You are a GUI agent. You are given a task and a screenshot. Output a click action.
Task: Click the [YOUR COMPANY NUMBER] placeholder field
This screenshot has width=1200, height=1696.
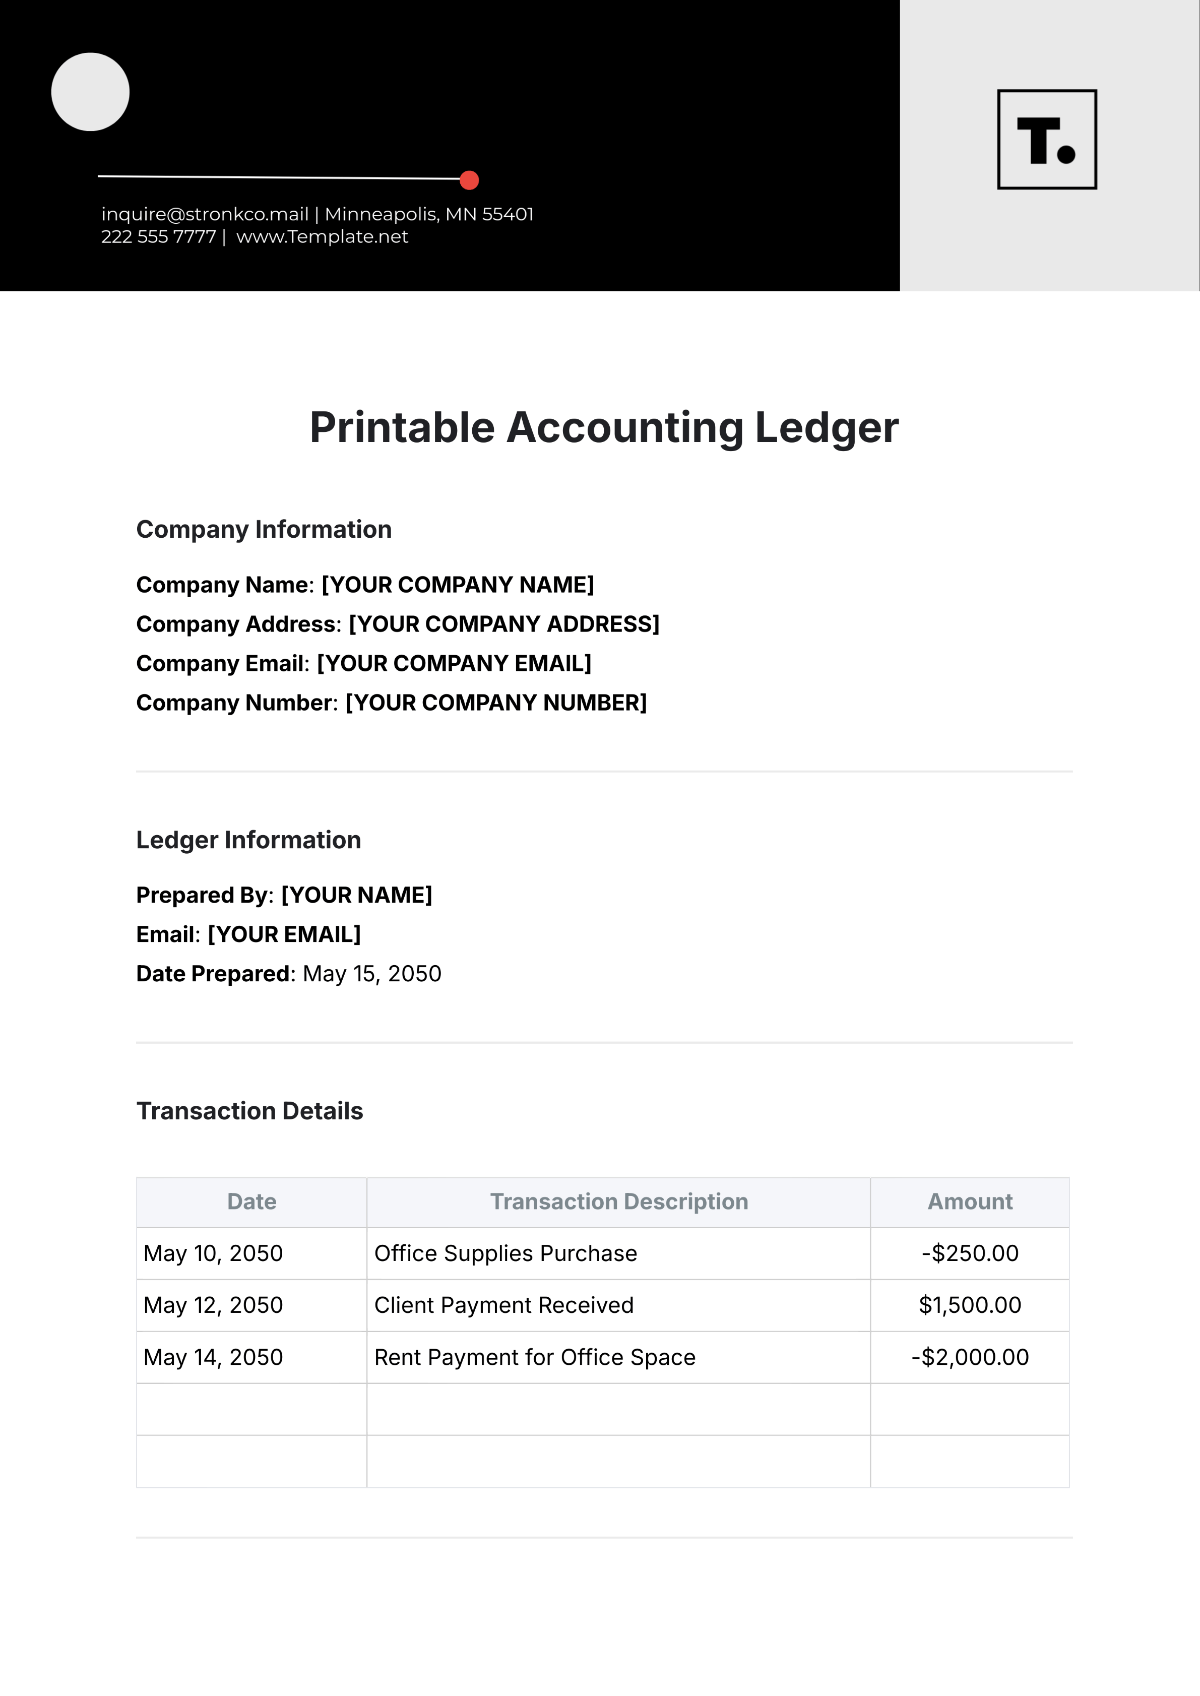[496, 703]
